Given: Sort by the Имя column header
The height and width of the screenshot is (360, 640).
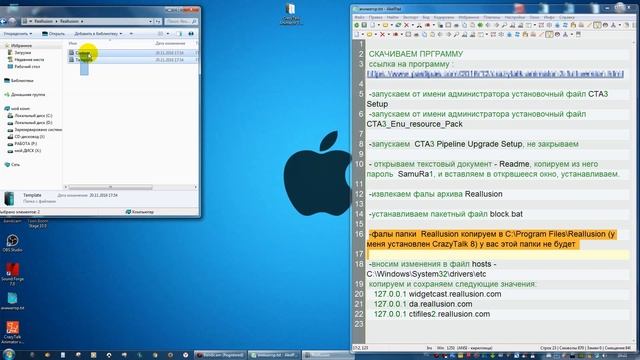Looking at the screenshot, I should [73, 43].
